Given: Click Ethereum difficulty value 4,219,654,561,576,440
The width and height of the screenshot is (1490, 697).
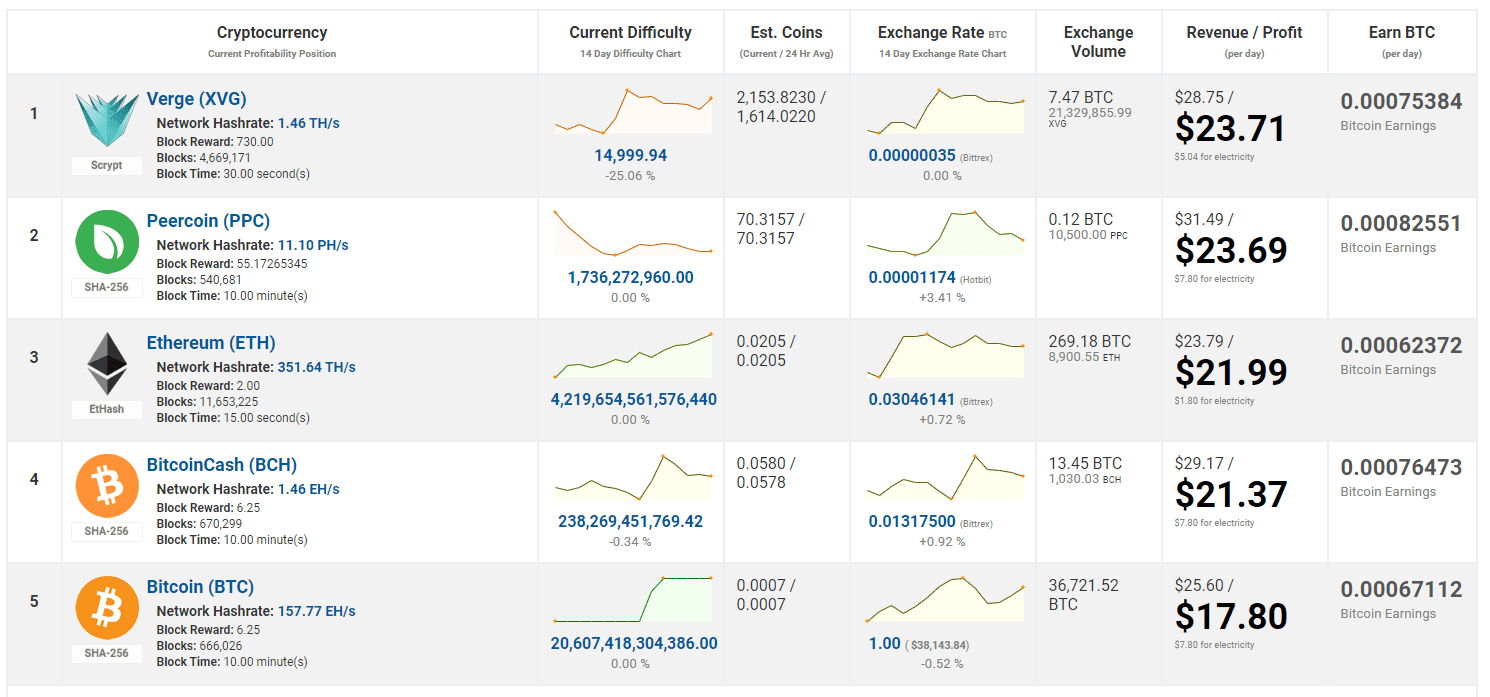Looking at the screenshot, I should click(633, 400).
